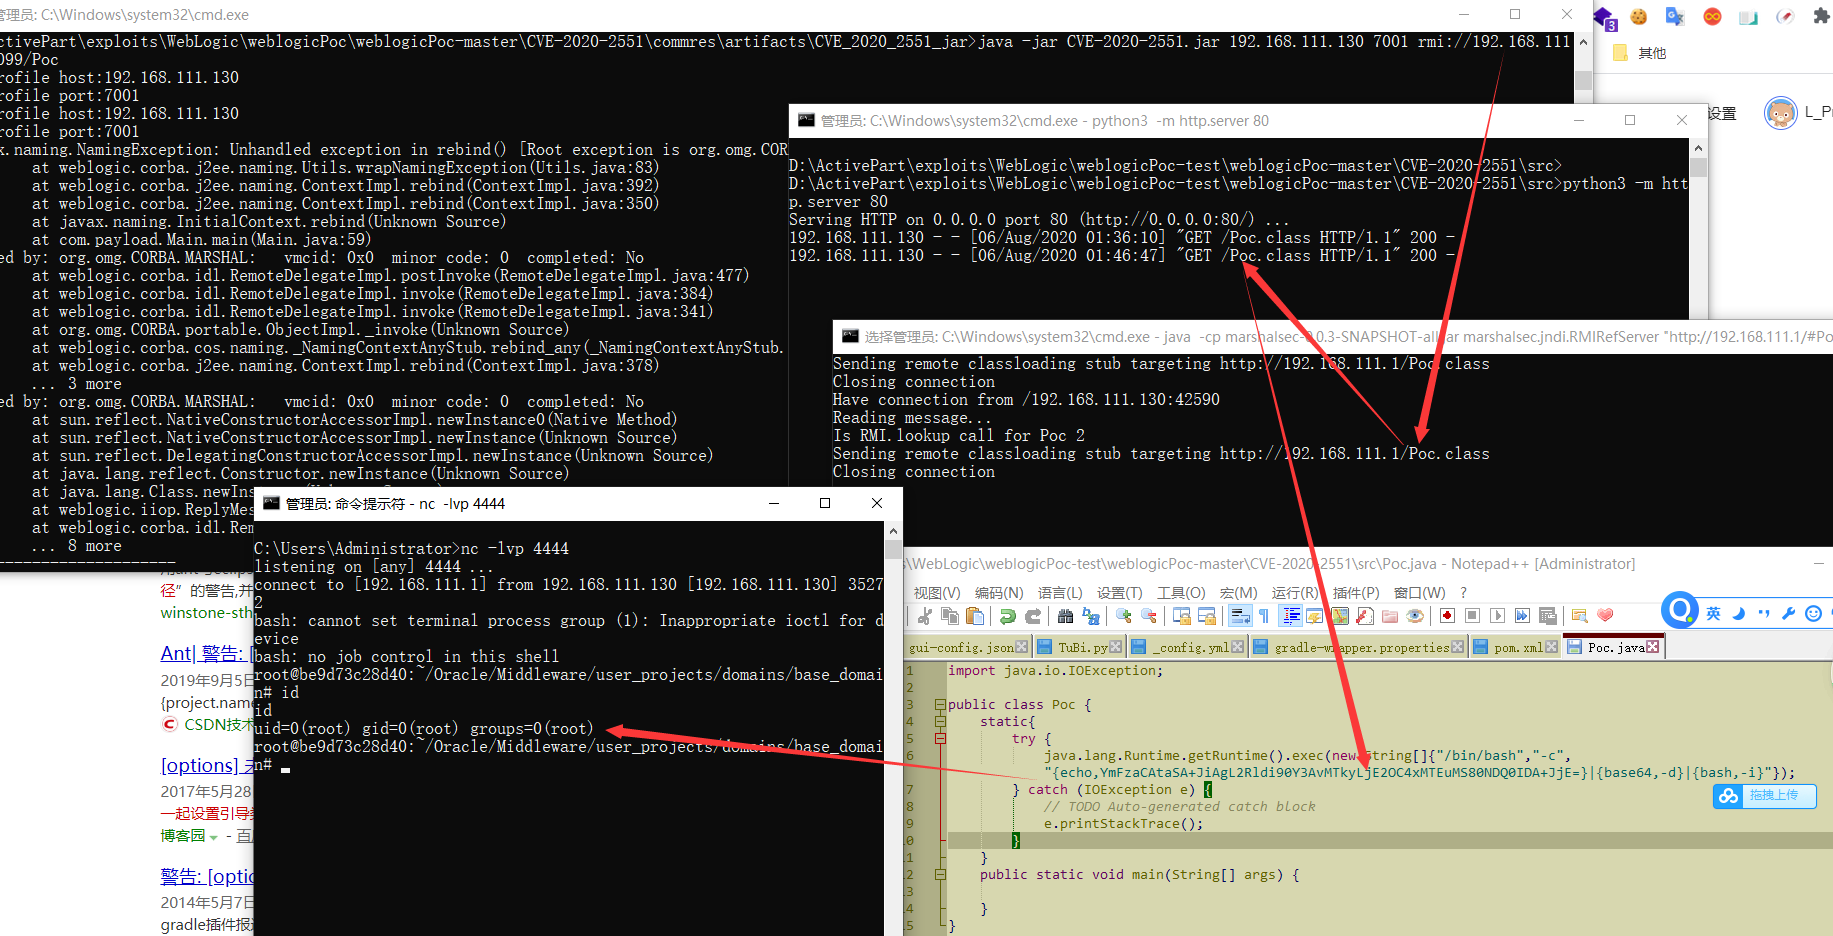This screenshot has height=936, width=1833.
Task: Open the 'Ant| 警告:' search result link
Action: pos(207,653)
